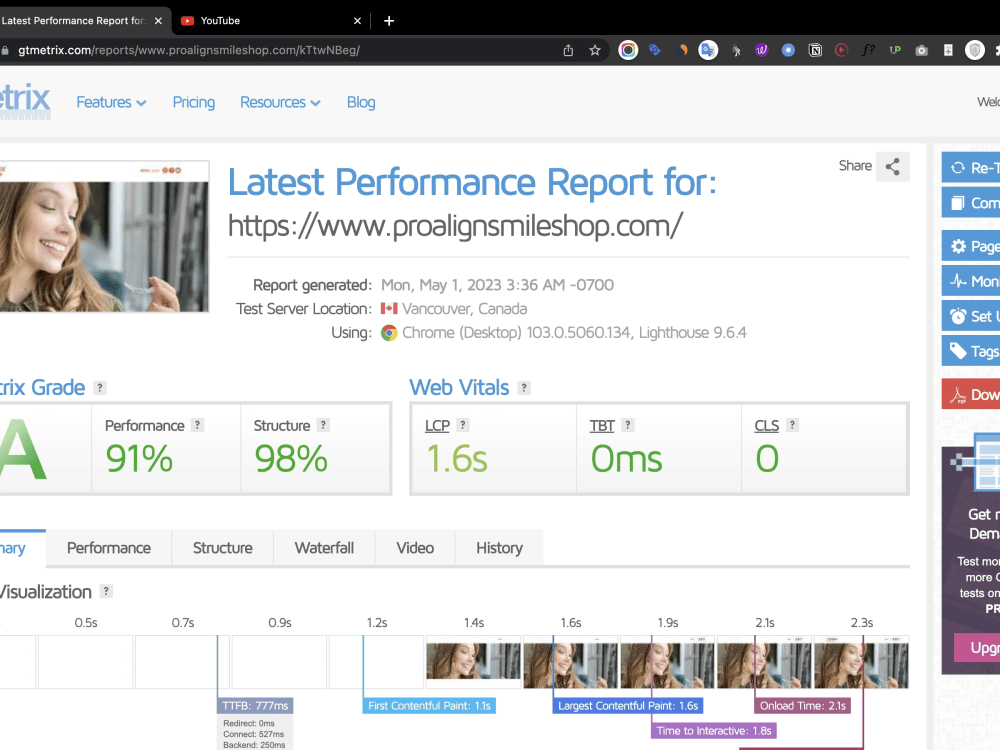Viewport: 1000px width, 750px height.
Task: Close the YouTube browser tab
Action: (x=357, y=21)
